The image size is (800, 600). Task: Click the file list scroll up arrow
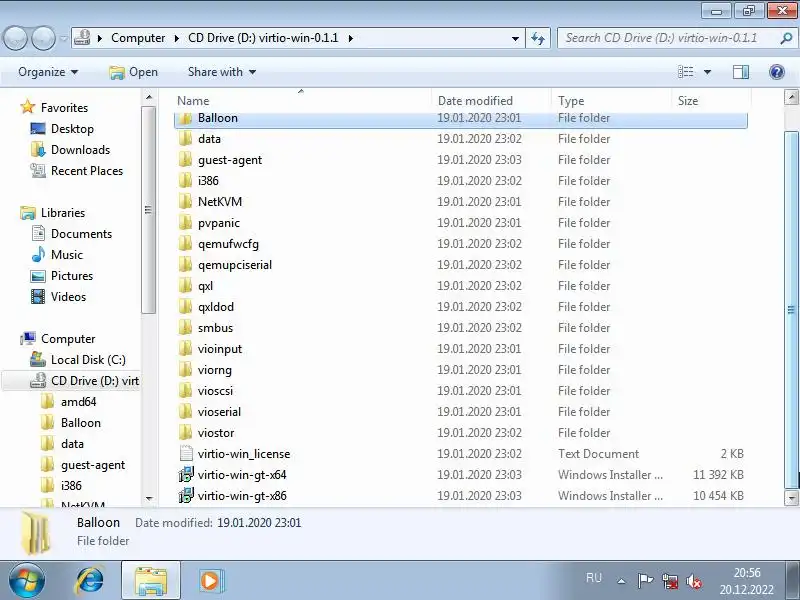[791, 97]
